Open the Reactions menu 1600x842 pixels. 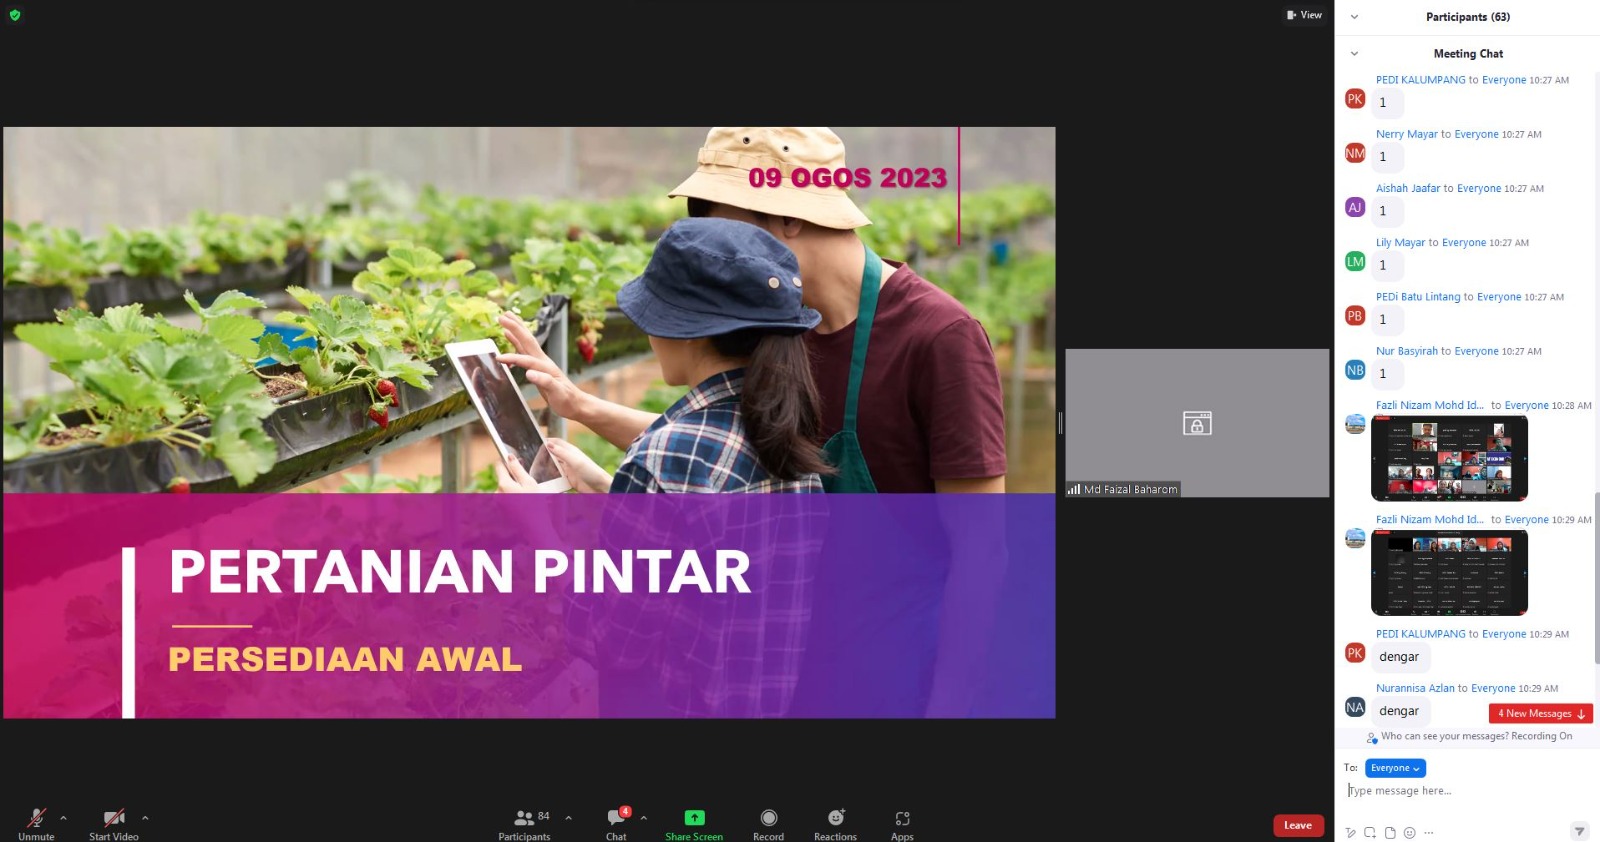coord(835,818)
